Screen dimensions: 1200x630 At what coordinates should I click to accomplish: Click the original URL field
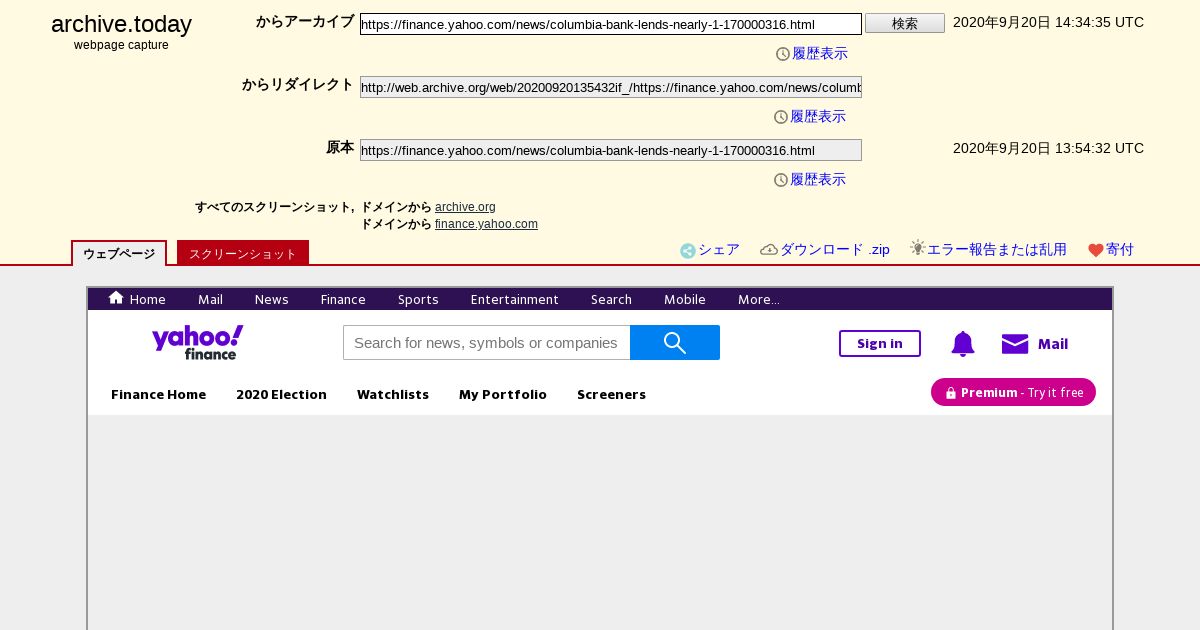(611, 150)
